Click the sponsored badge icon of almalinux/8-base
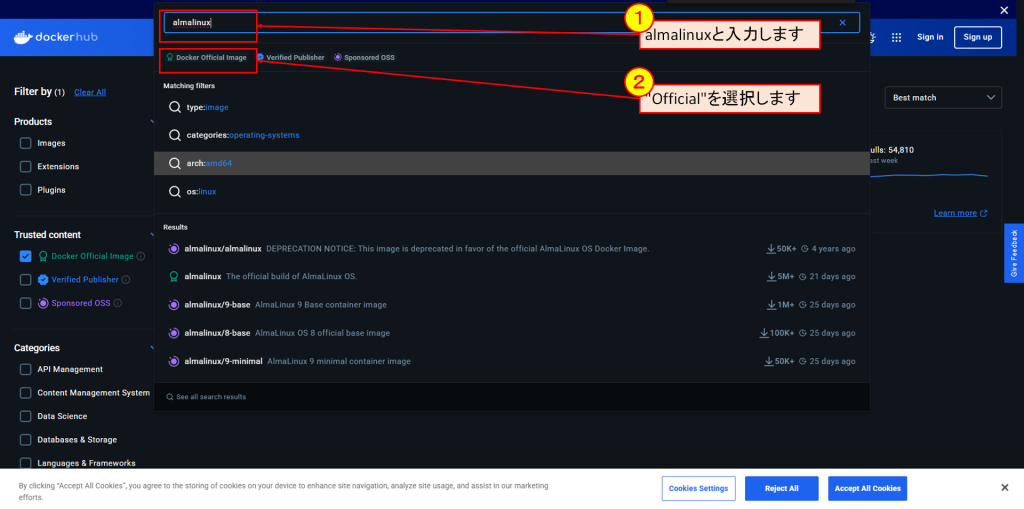 174,333
